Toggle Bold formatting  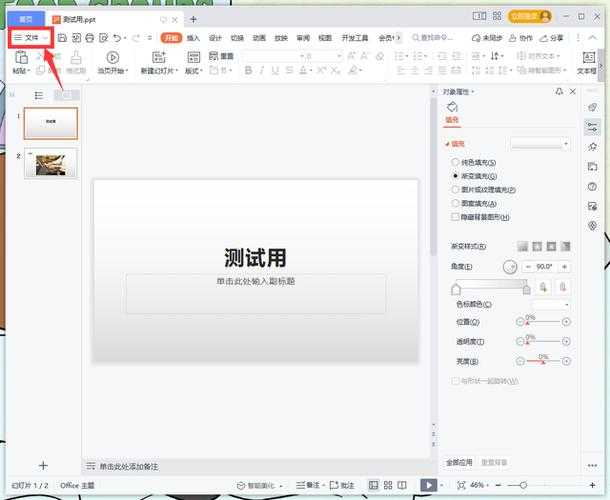click(248, 70)
